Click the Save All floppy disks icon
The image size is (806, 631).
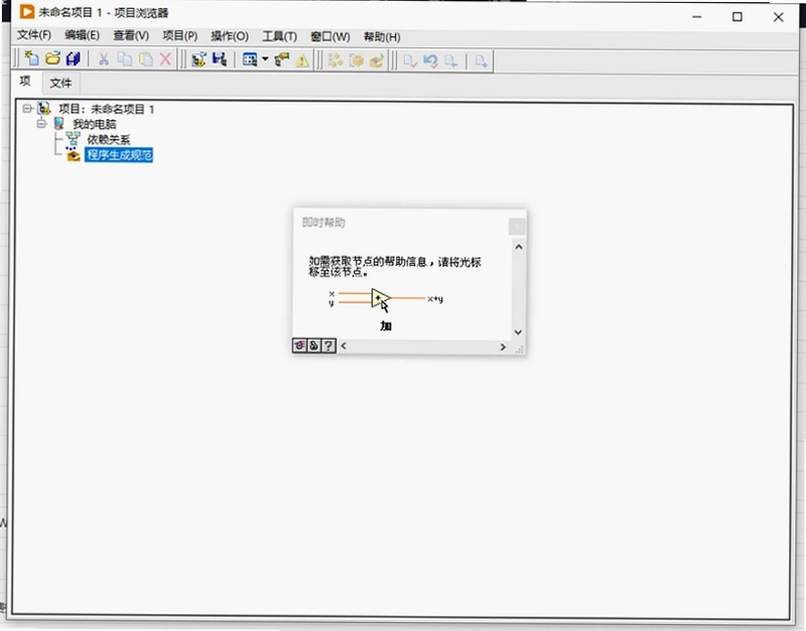(74, 59)
